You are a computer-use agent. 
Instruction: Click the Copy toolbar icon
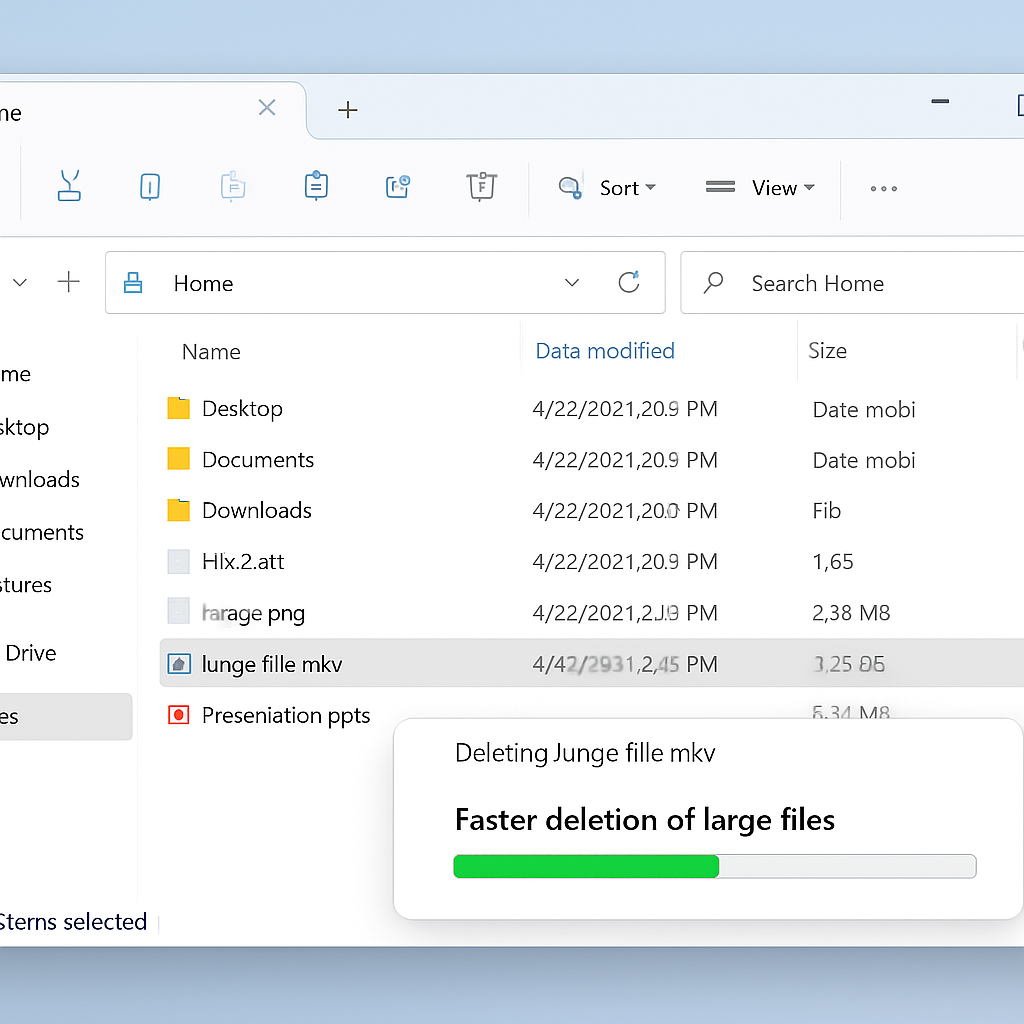(150, 187)
